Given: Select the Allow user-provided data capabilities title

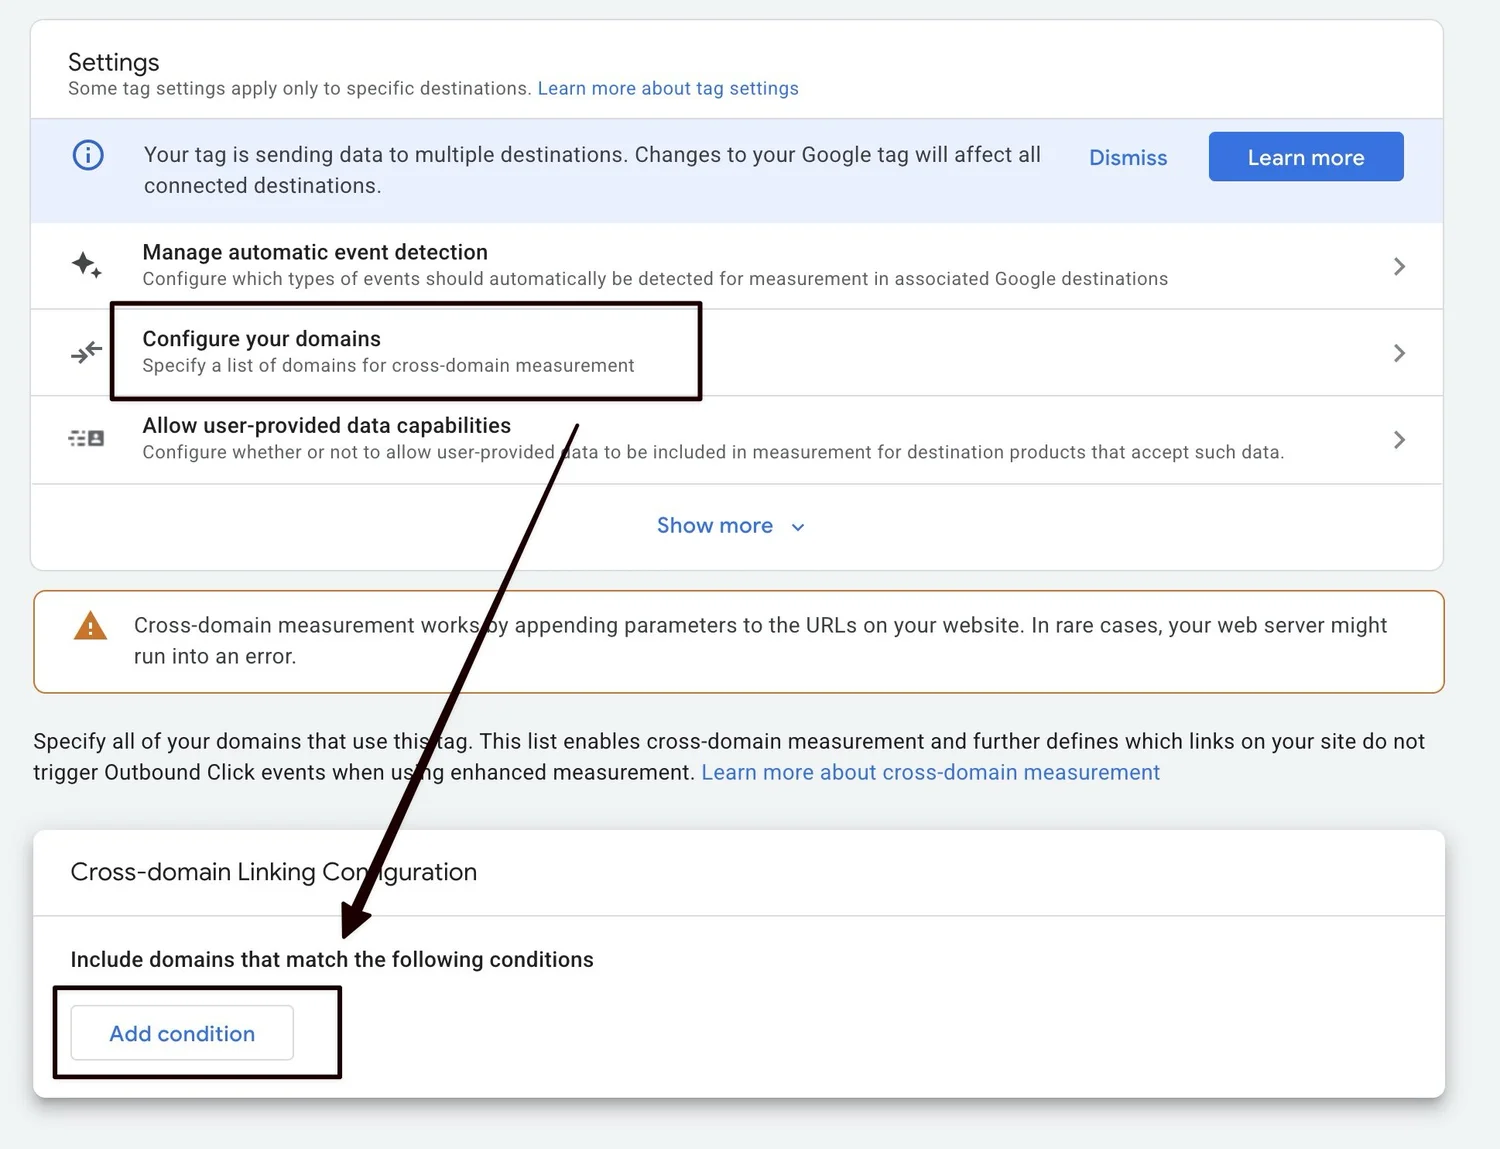Looking at the screenshot, I should pyautogui.click(x=326, y=425).
